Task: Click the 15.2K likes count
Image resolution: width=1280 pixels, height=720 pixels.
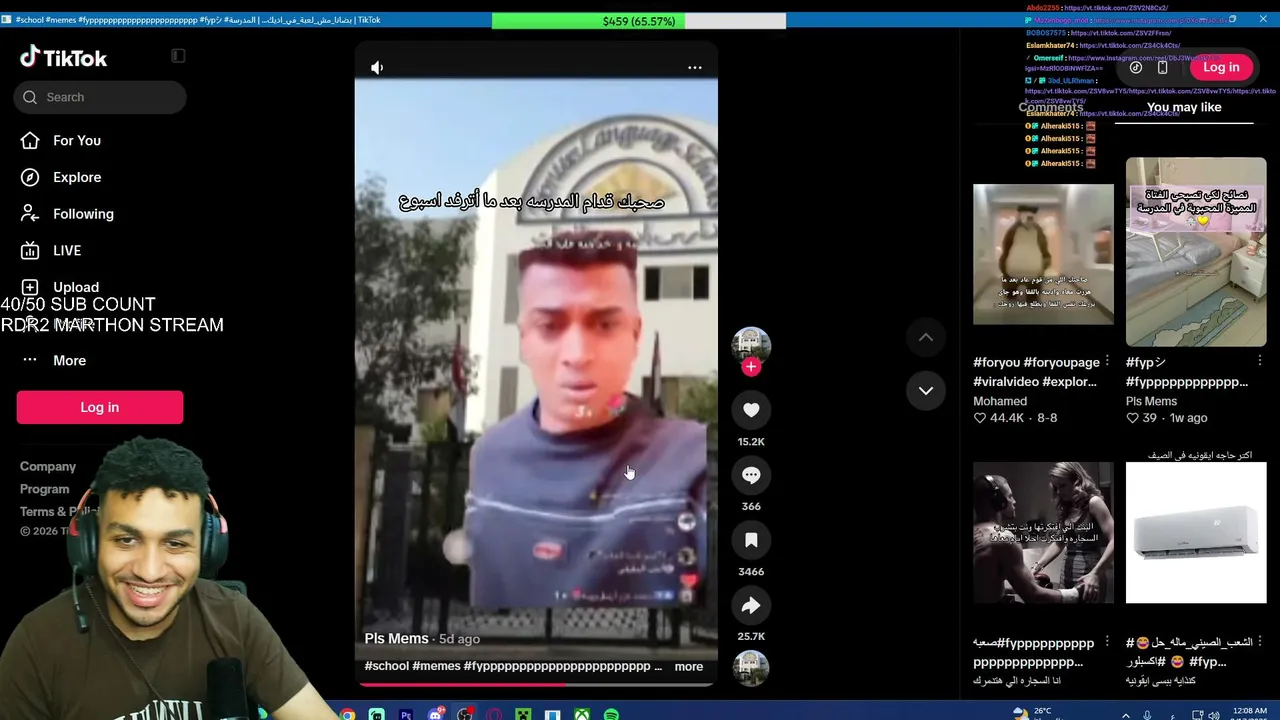Action: [x=751, y=442]
